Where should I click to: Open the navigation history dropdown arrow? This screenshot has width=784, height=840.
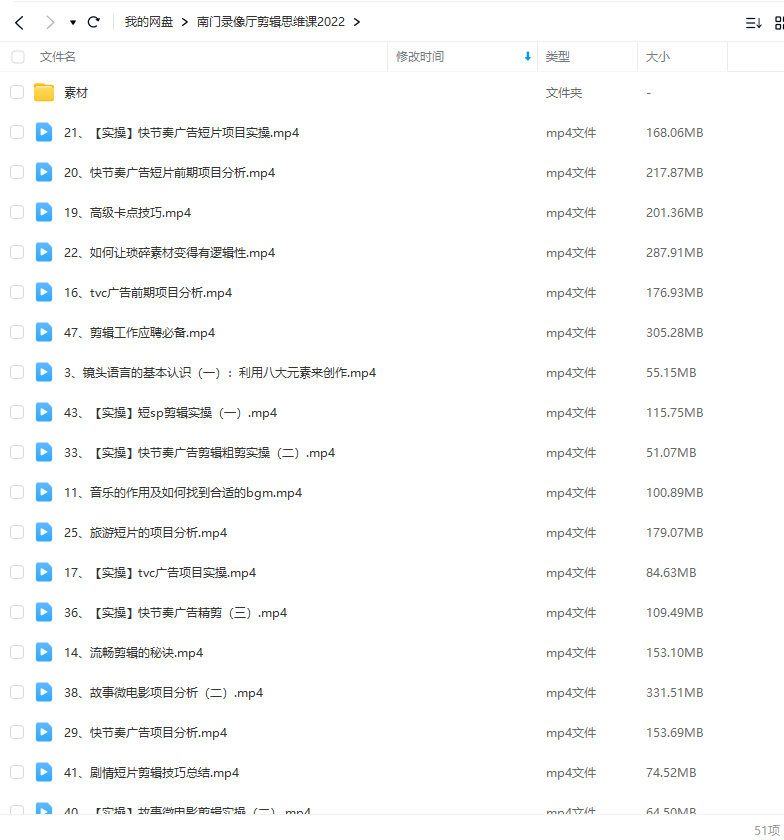(73, 22)
